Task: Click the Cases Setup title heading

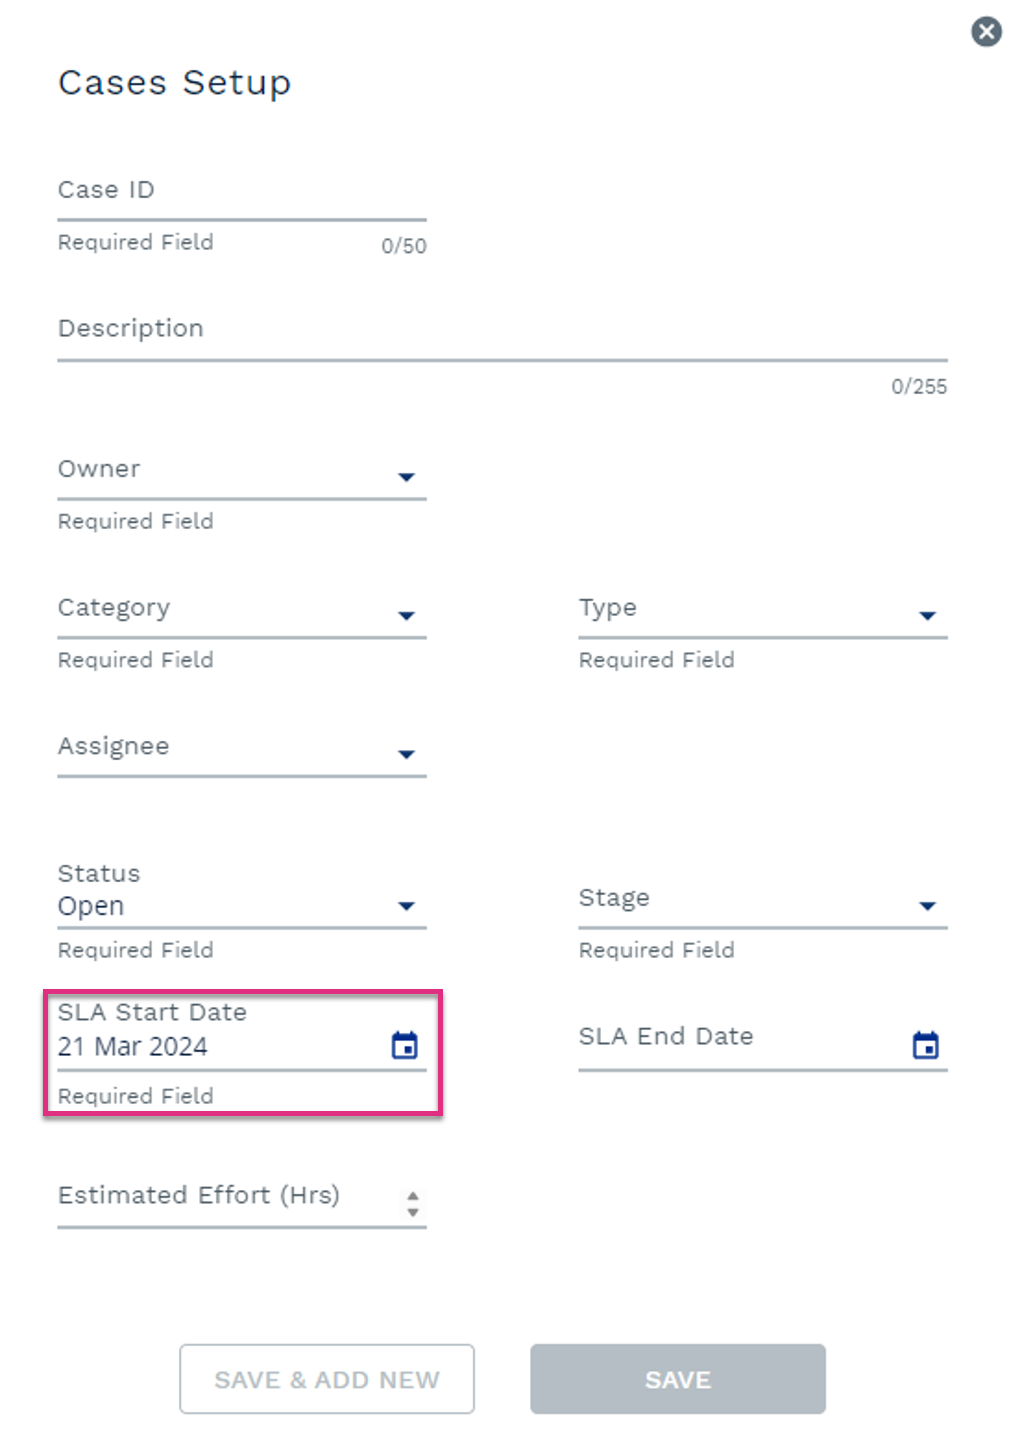Action: coord(175,83)
